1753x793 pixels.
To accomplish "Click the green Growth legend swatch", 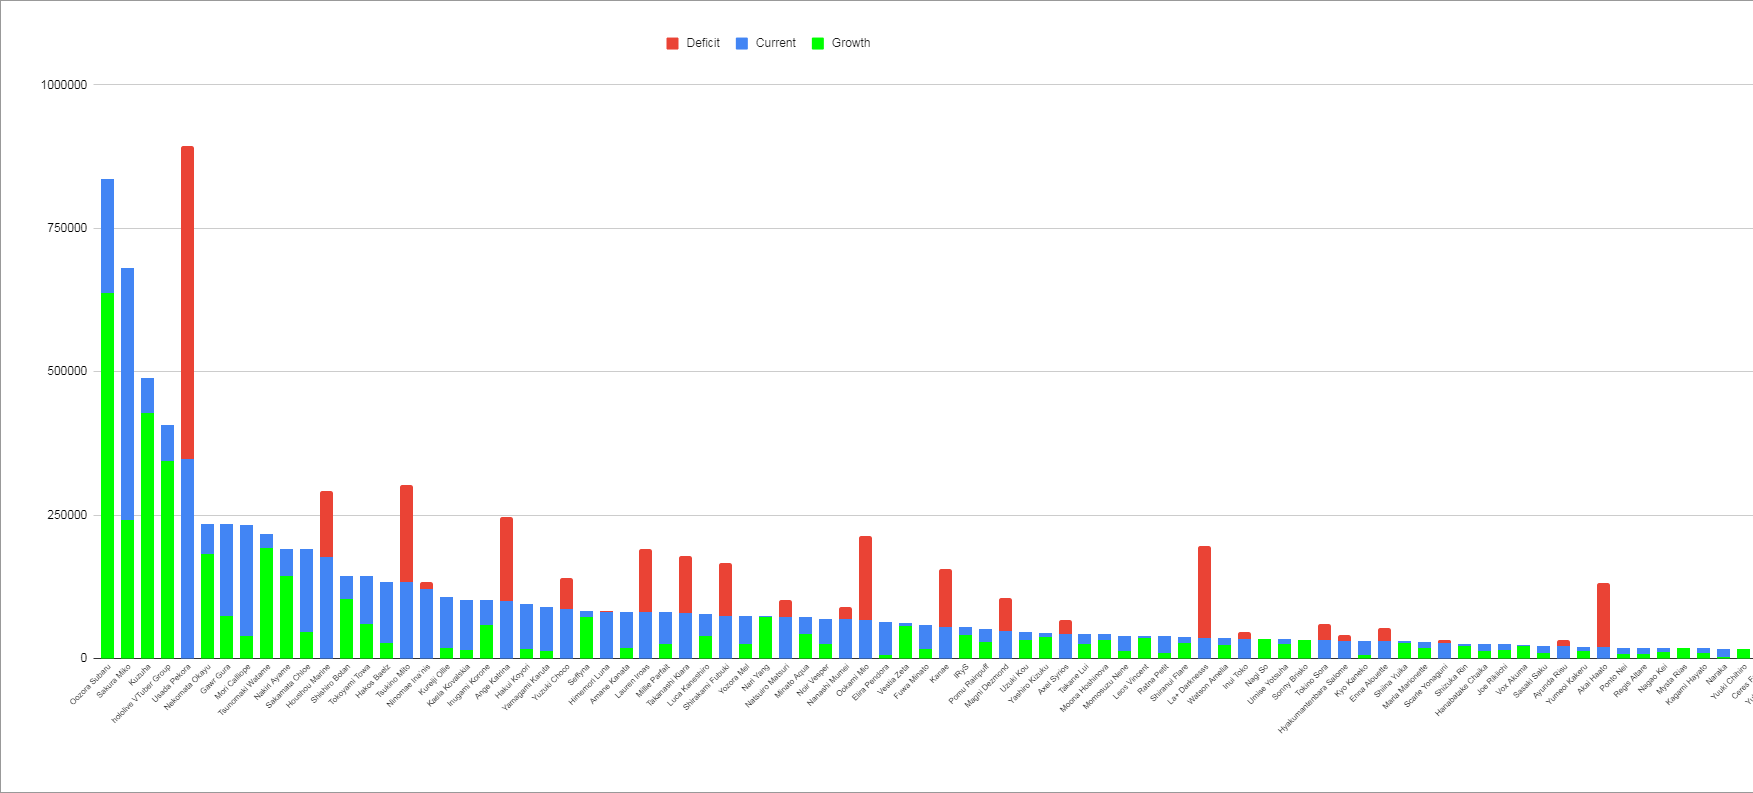I will click(x=818, y=43).
